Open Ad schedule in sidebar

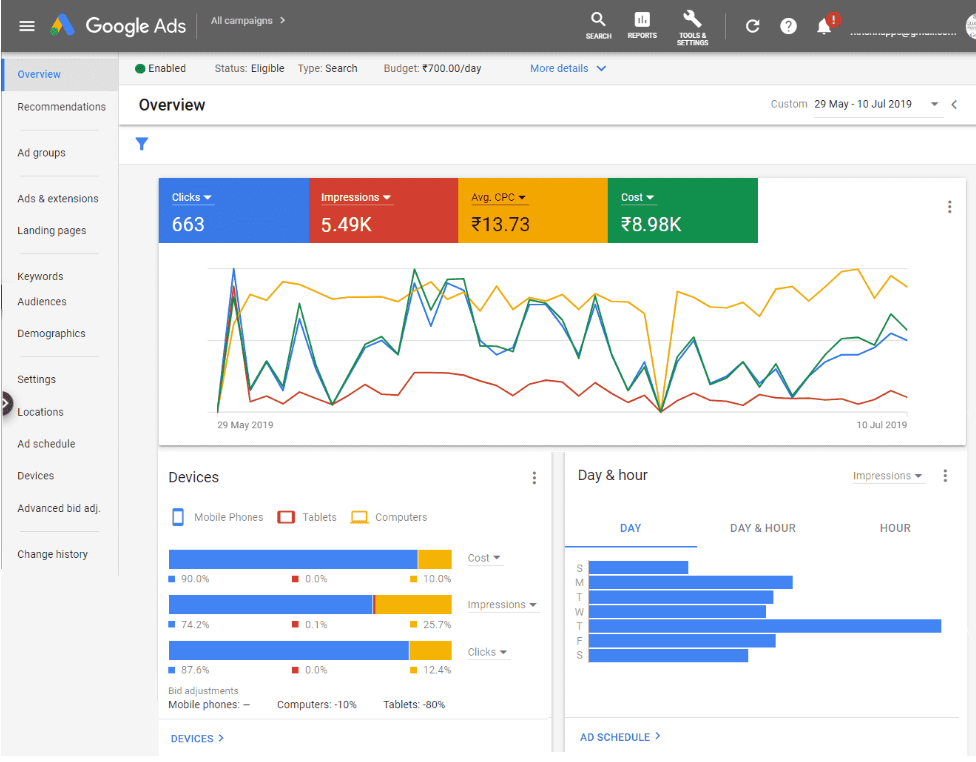click(x=46, y=444)
